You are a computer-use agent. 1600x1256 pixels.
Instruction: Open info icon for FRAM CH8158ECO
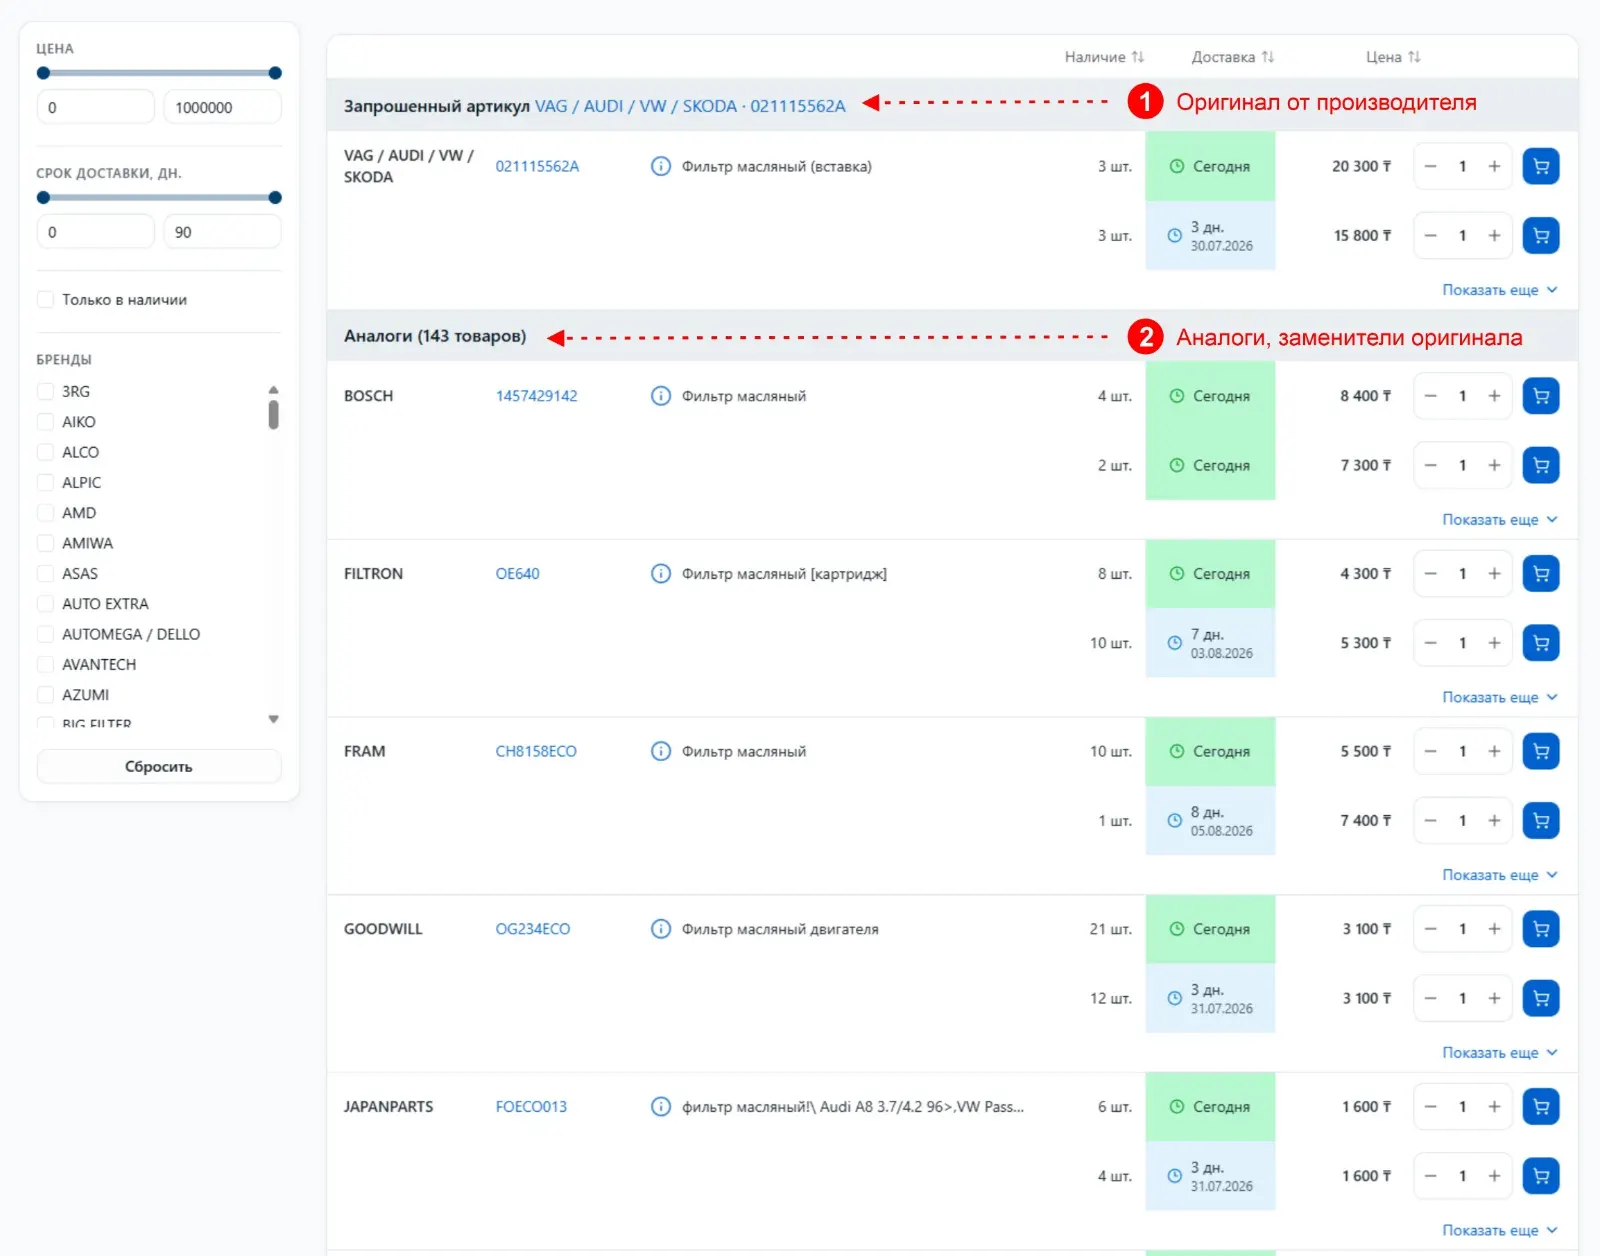click(661, 751)
